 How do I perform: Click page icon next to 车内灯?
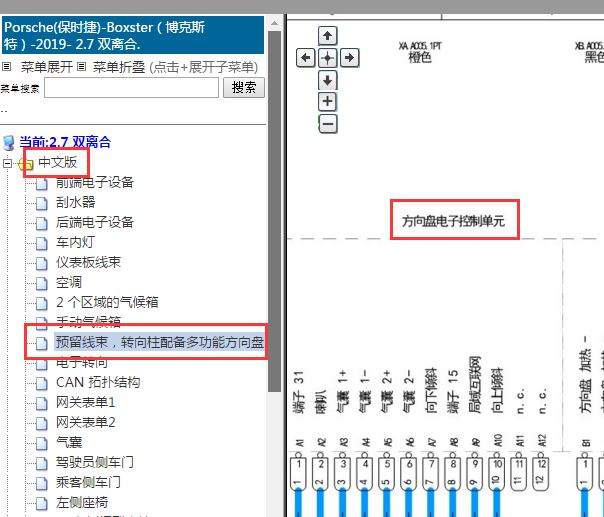(42, 243)
